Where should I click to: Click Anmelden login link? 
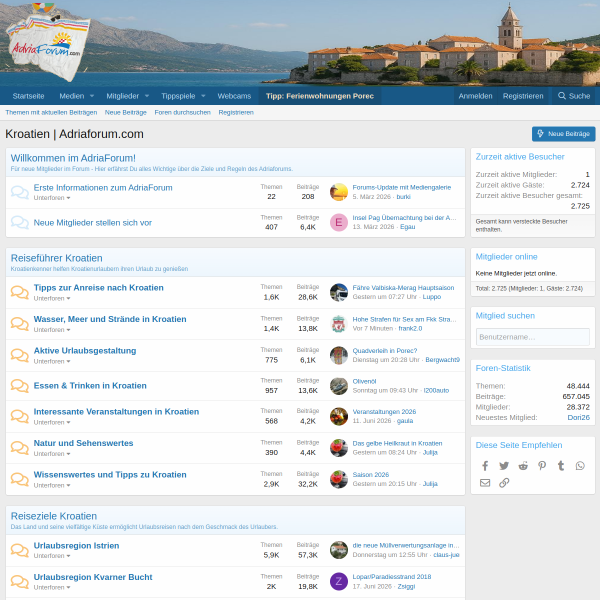(x=475, y=96)
